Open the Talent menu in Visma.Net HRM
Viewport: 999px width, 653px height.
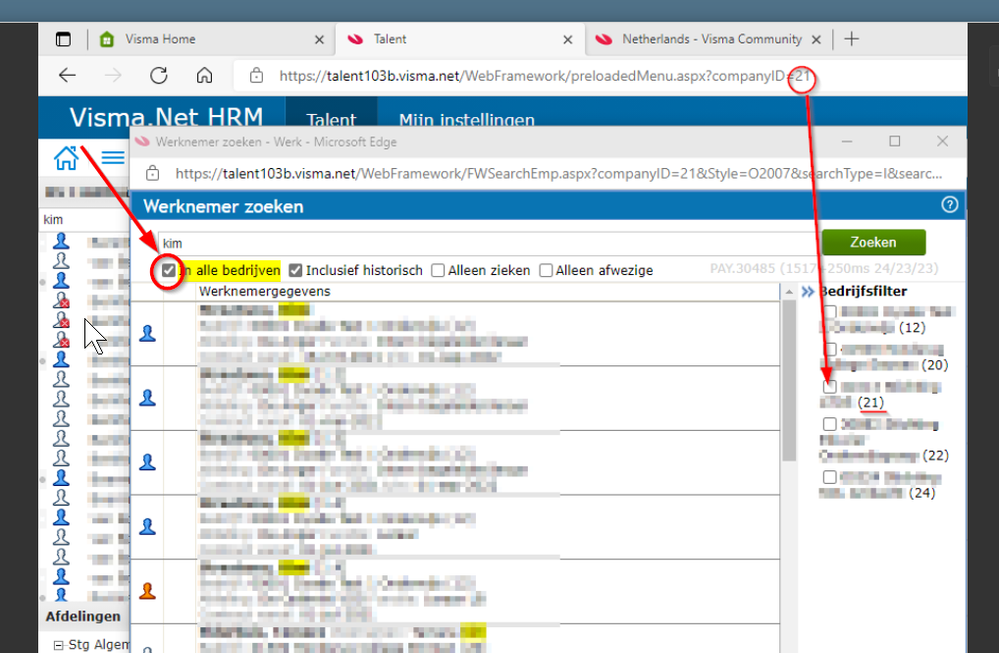coord(331,119)
